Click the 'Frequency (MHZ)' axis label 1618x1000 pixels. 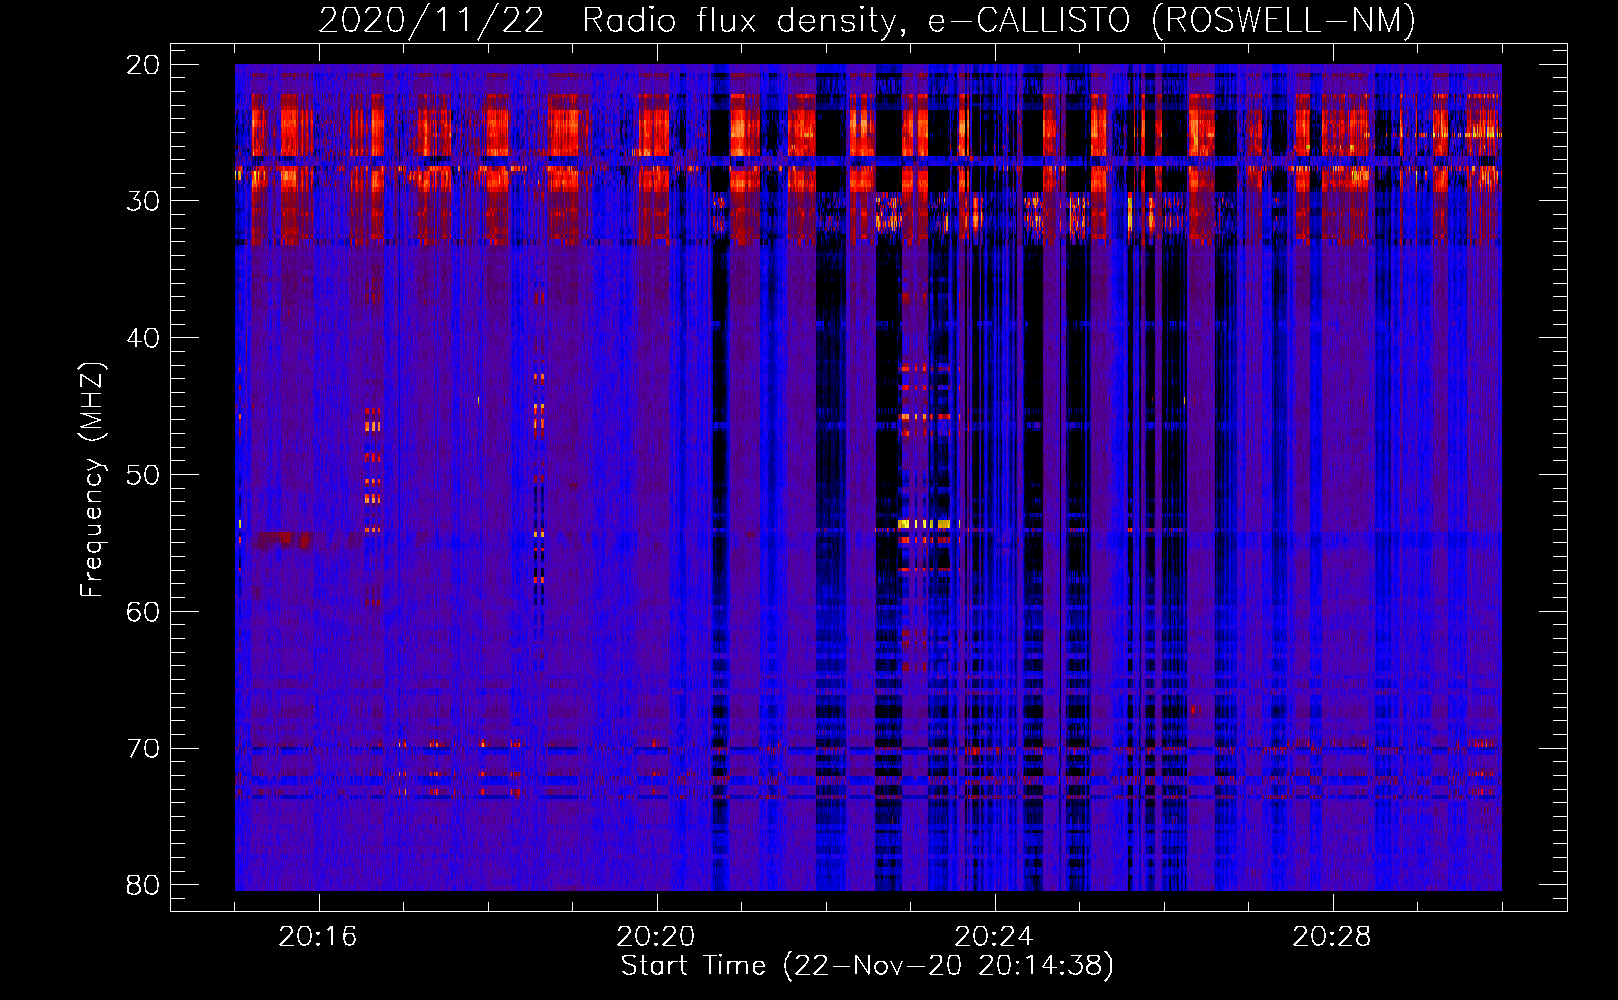point(93,480)
